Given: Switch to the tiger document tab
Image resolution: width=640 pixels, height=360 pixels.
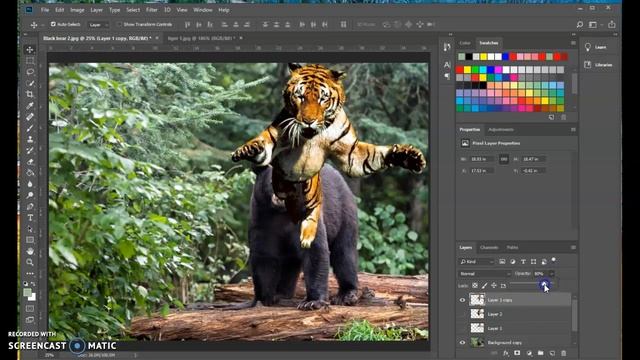Looking at the screenshot, I should [201, 38].
